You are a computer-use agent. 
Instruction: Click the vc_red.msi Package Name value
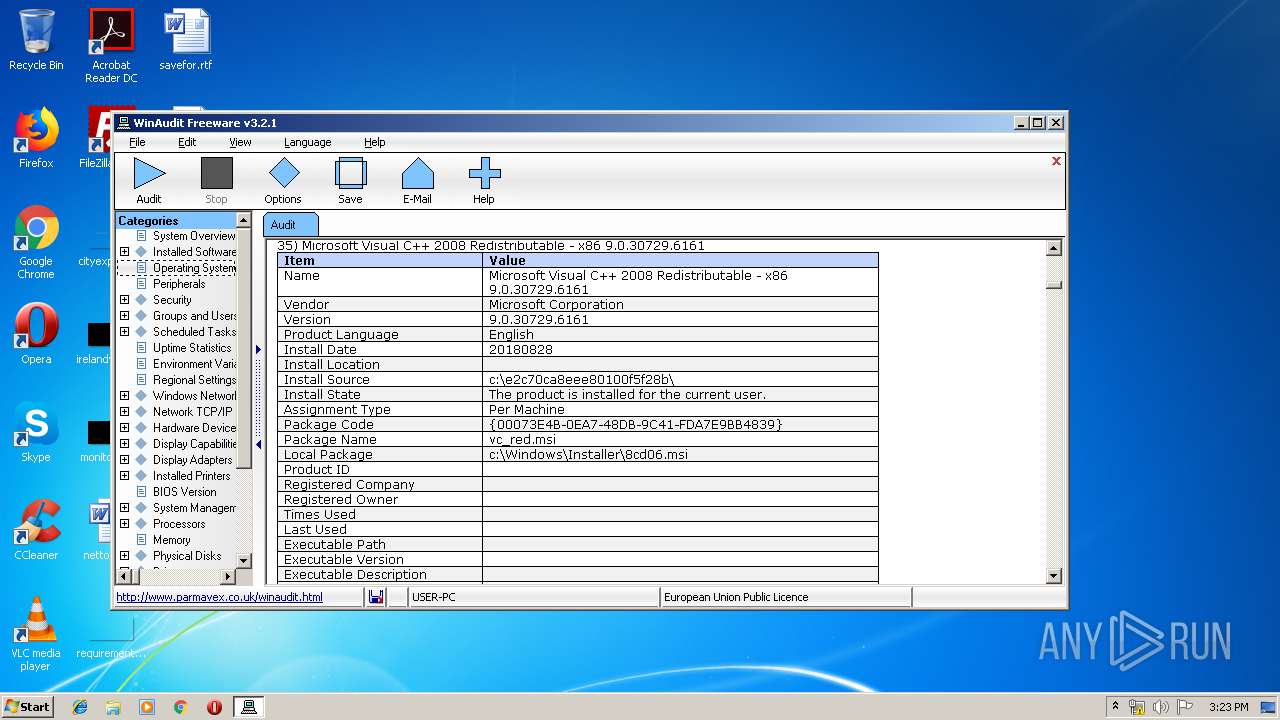tap(680, 439)
